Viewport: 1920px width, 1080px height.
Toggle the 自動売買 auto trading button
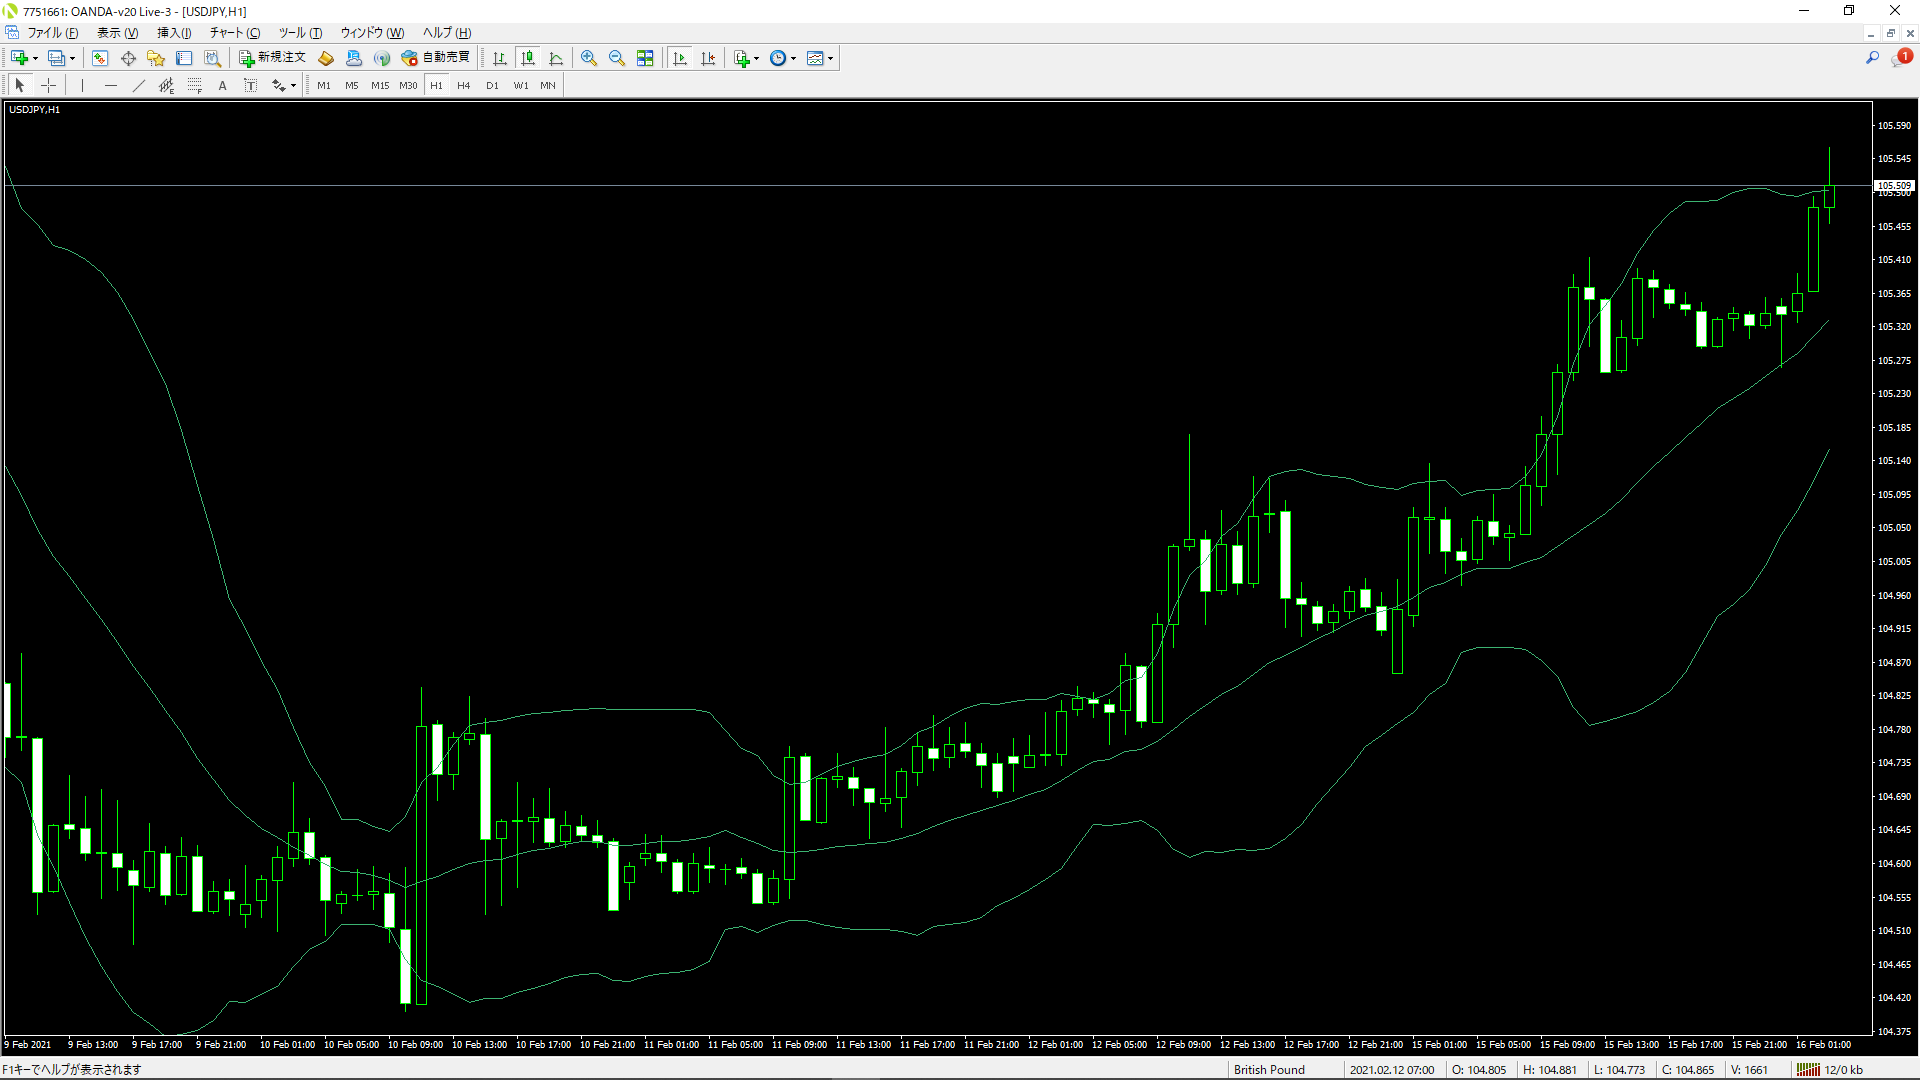pyautogui.click(x=436, y=58)
